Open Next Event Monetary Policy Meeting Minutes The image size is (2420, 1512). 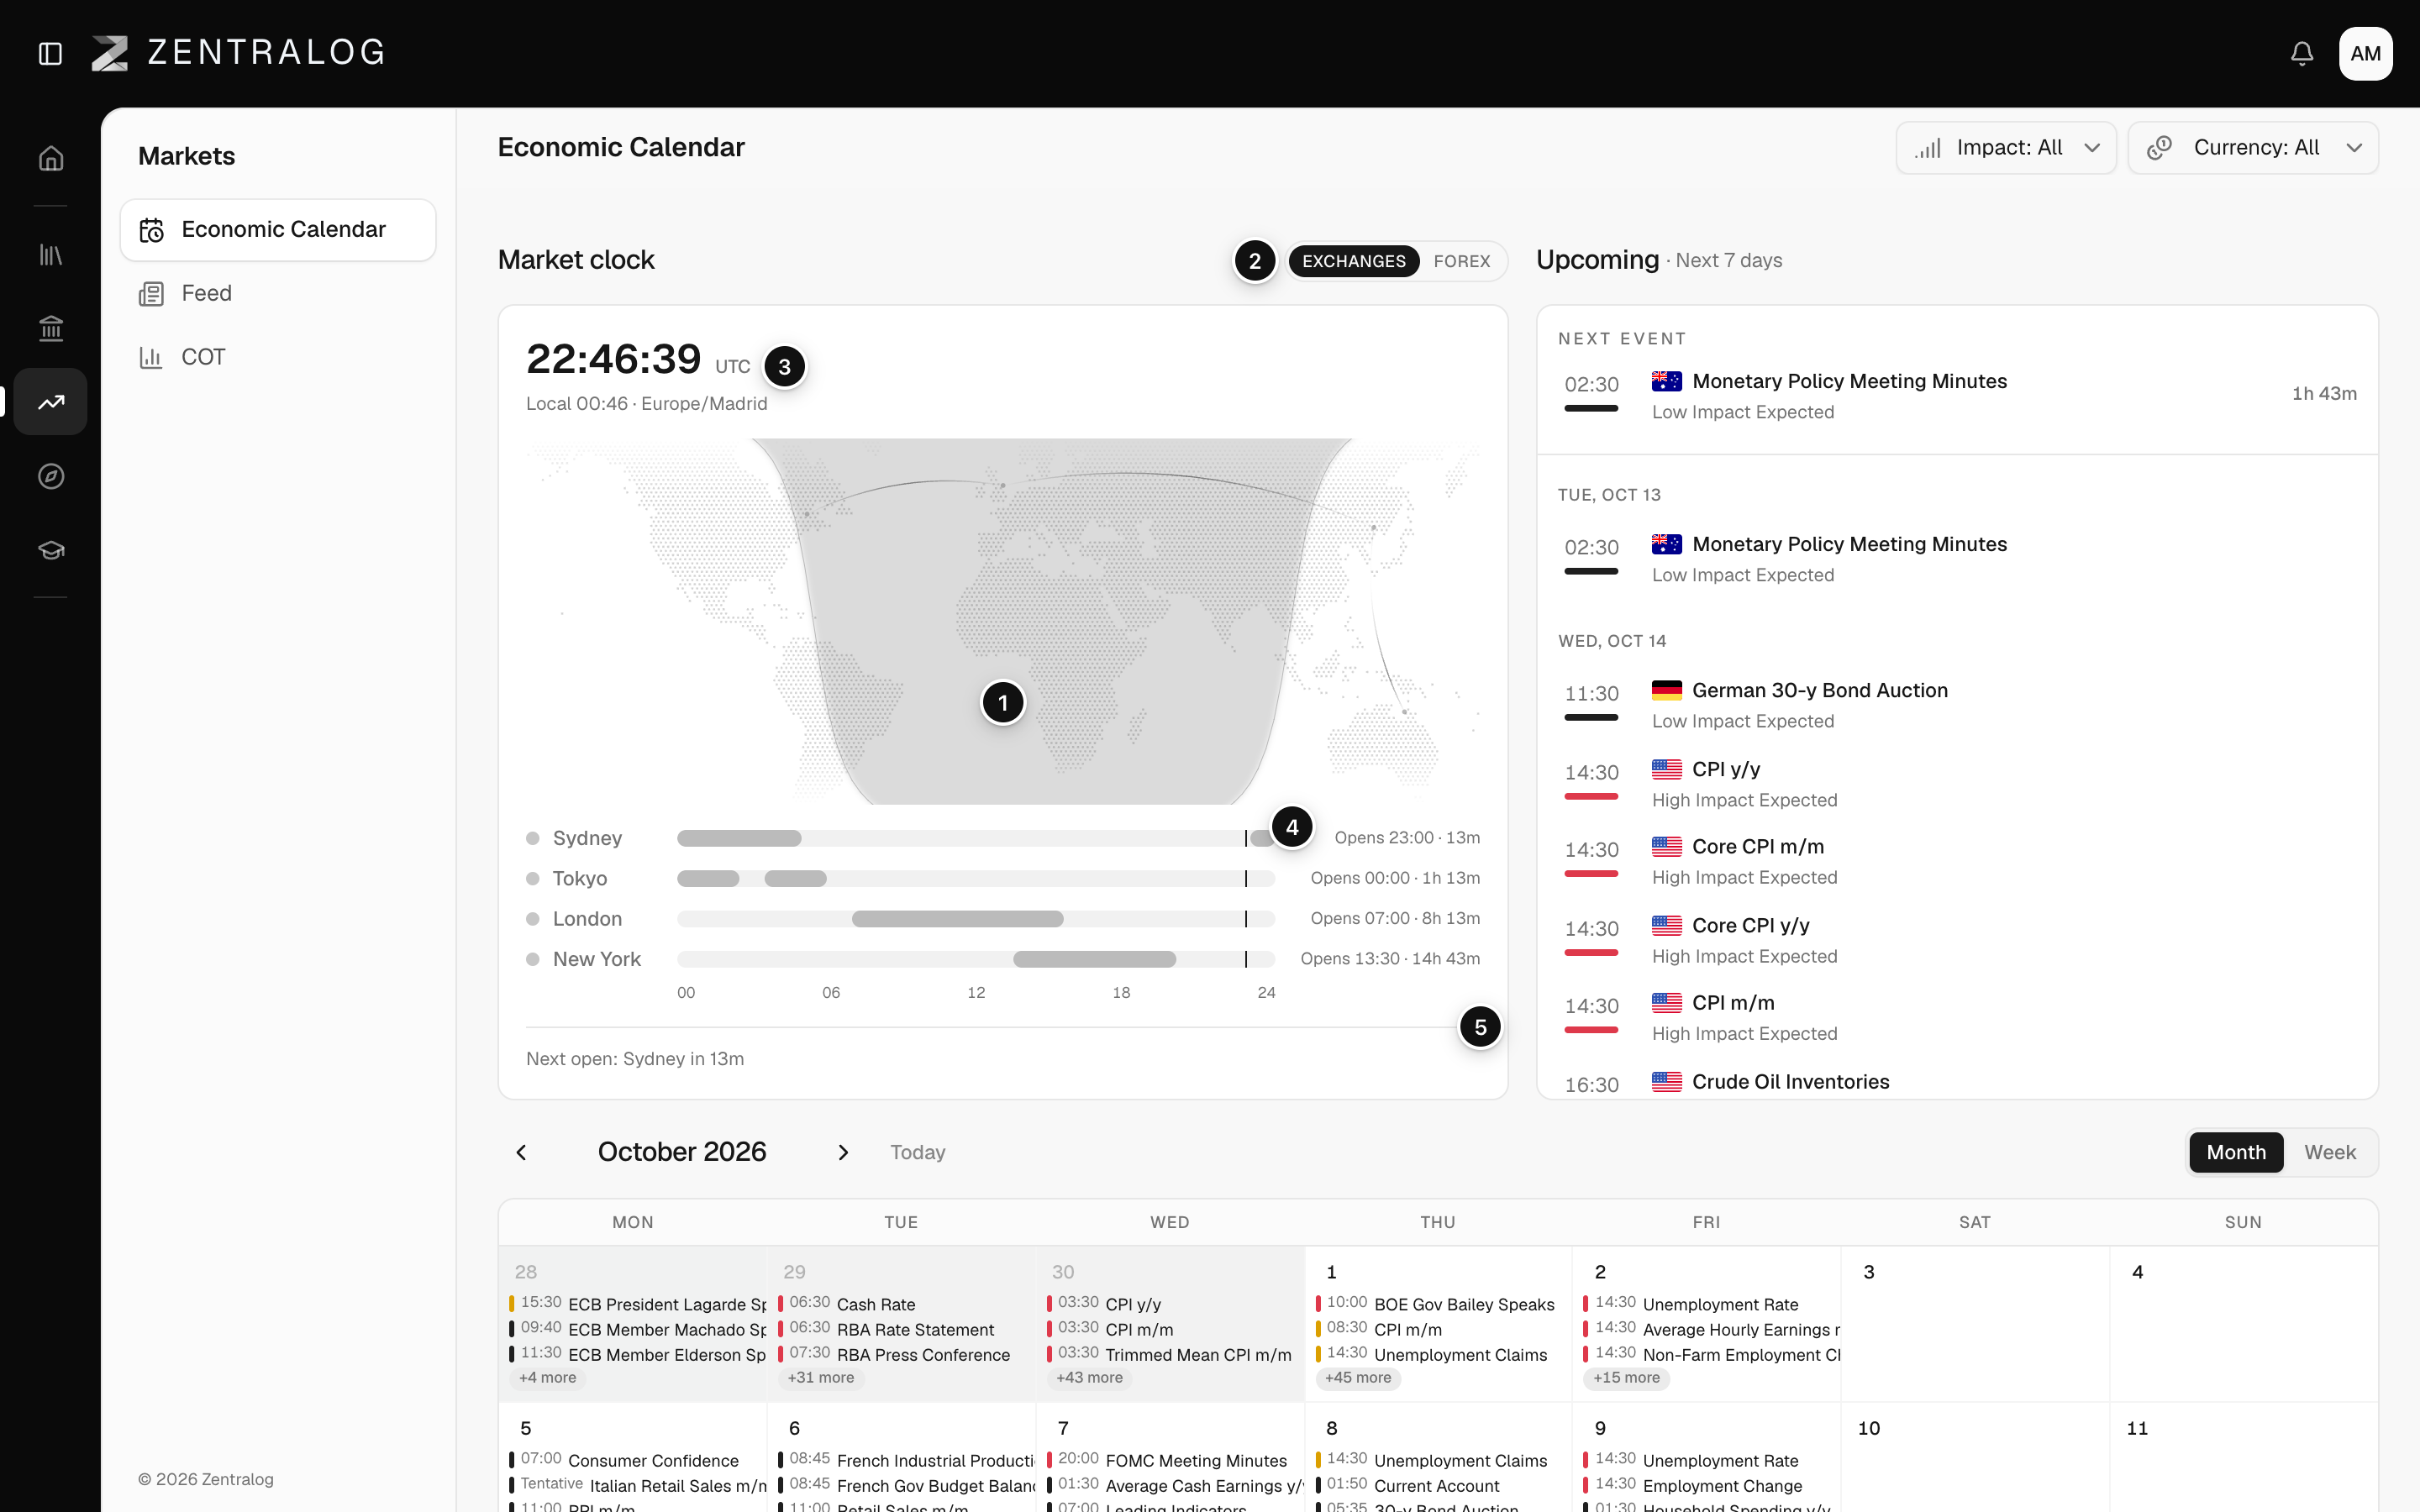[1956, 394]
